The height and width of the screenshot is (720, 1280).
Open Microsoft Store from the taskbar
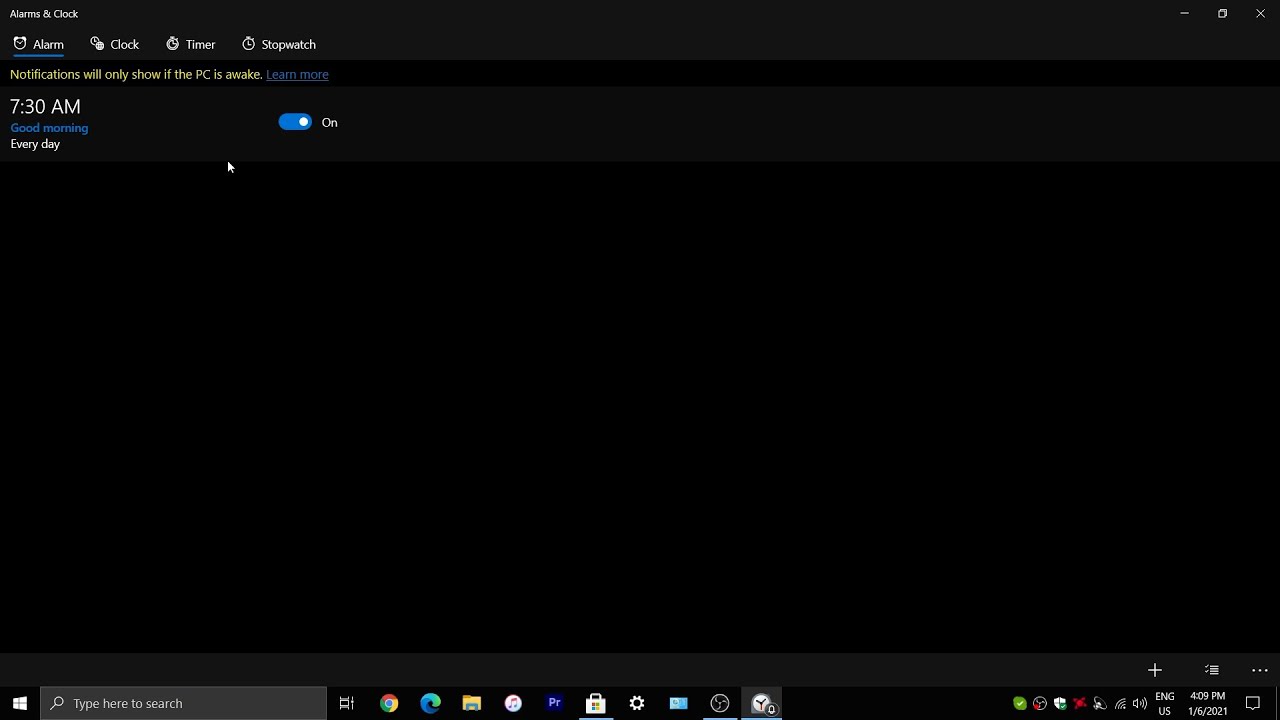(596, 703)
